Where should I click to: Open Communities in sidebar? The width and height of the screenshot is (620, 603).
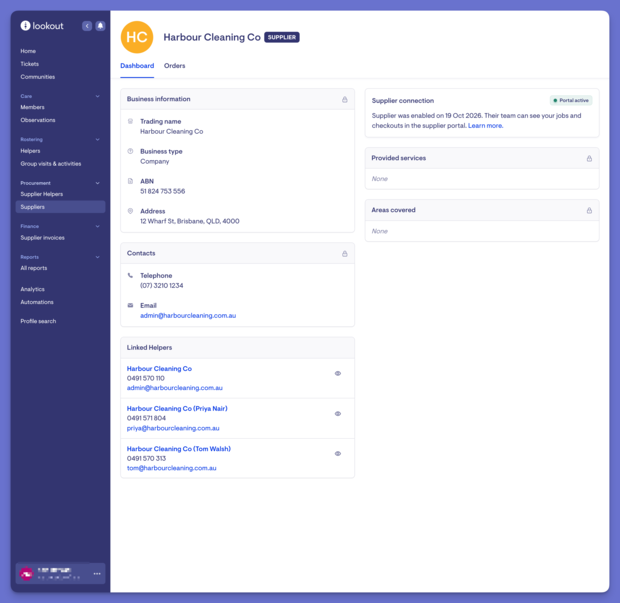click(38, 77)
